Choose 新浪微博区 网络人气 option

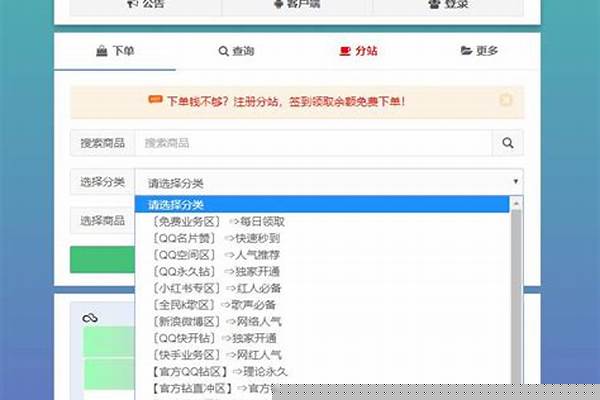click(322, 322)
